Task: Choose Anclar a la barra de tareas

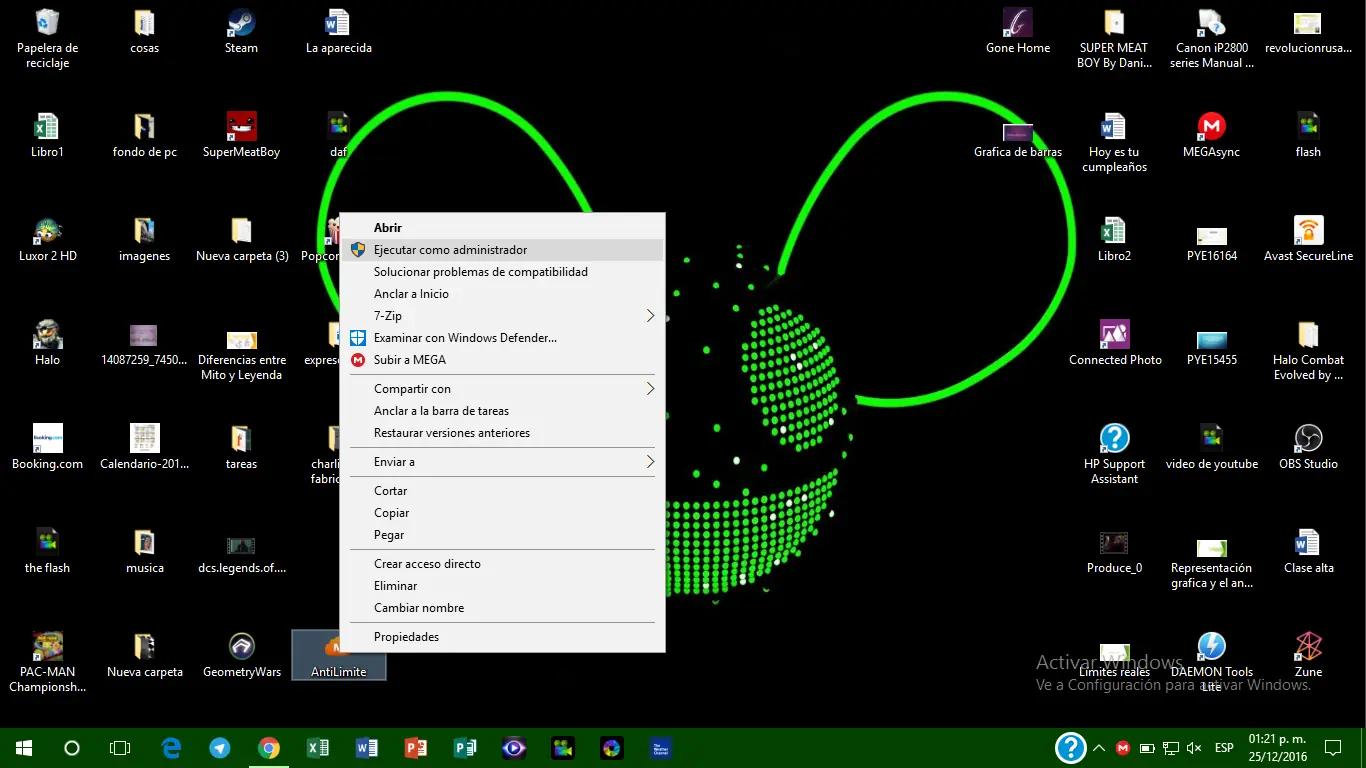Action: tap(503, 411)
